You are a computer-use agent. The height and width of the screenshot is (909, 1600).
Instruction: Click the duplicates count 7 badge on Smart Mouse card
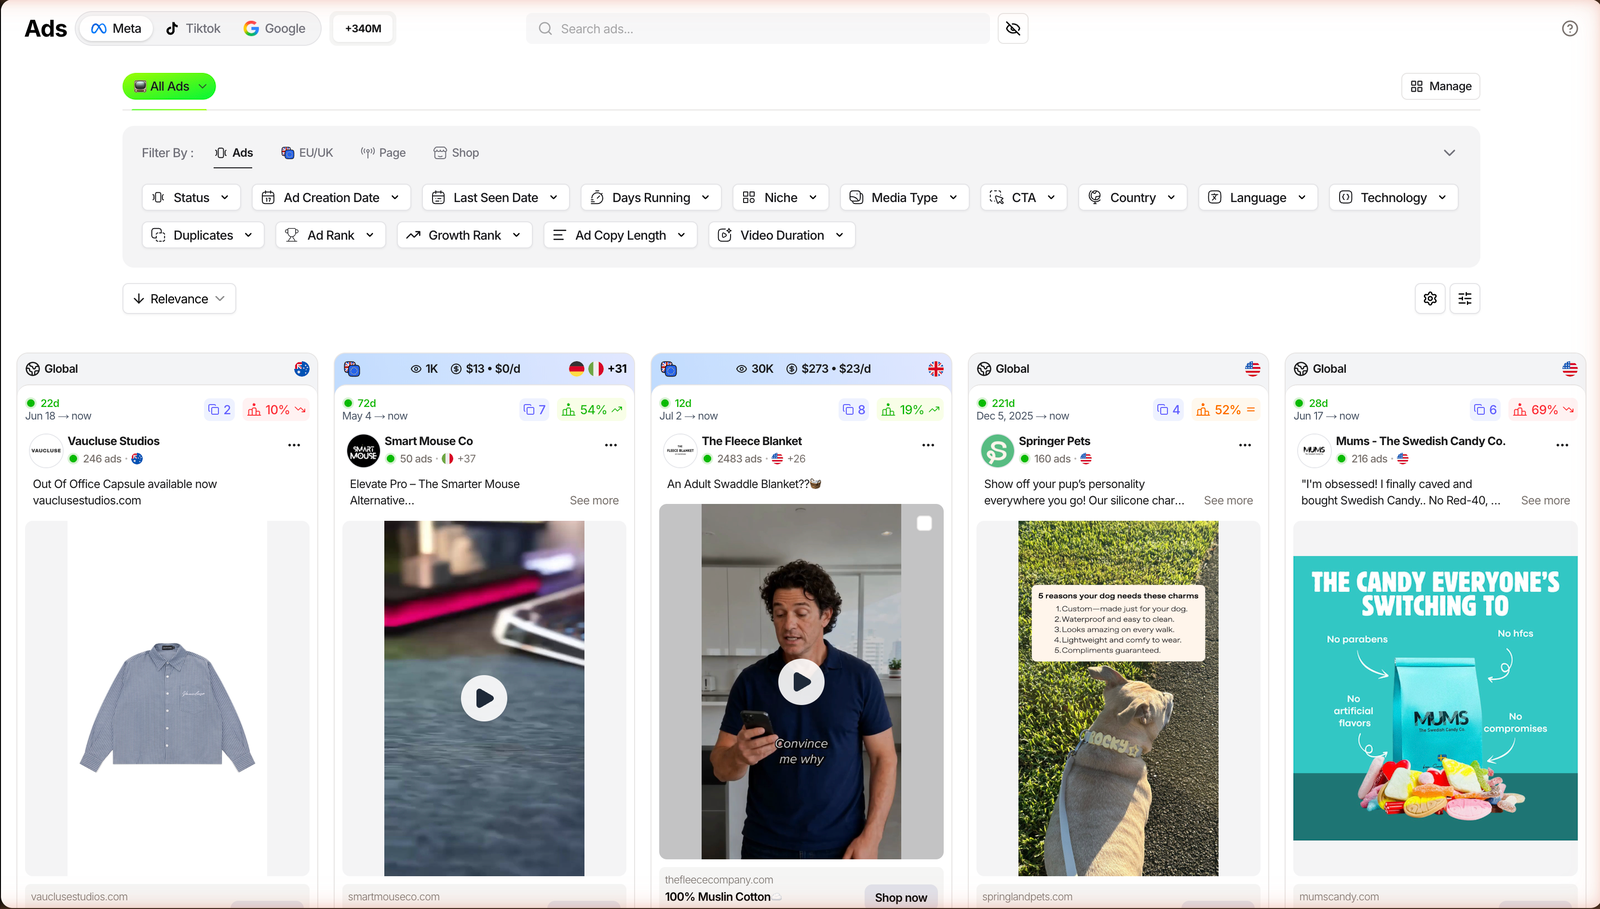point(534,410)
